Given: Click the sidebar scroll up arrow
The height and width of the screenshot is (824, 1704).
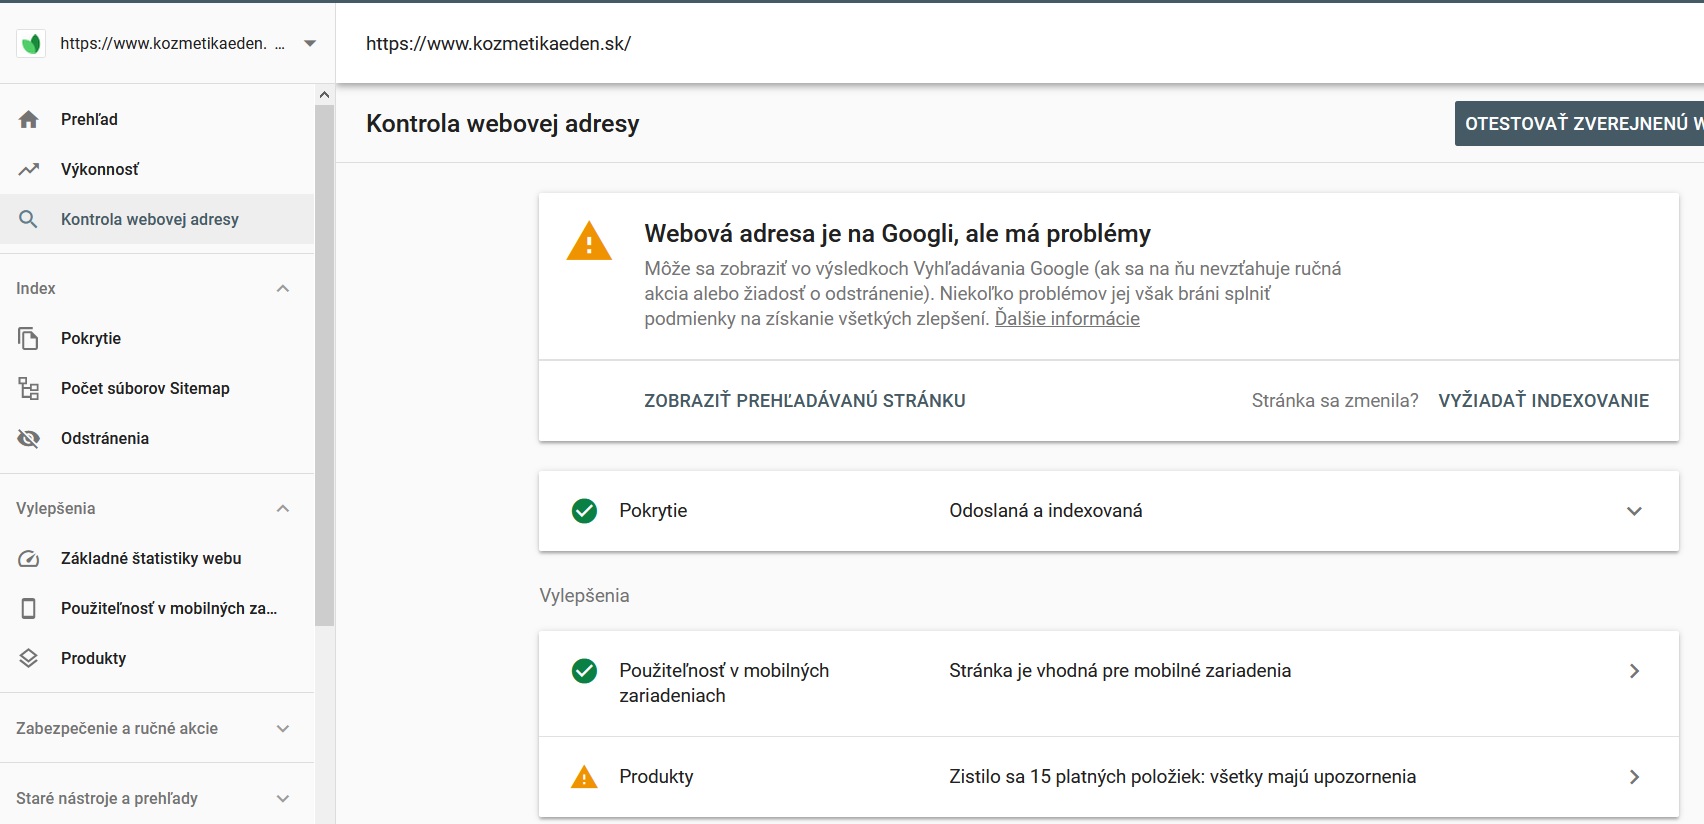Looking at the screenshot, I should pyautogui.click(x=324, y=95).
